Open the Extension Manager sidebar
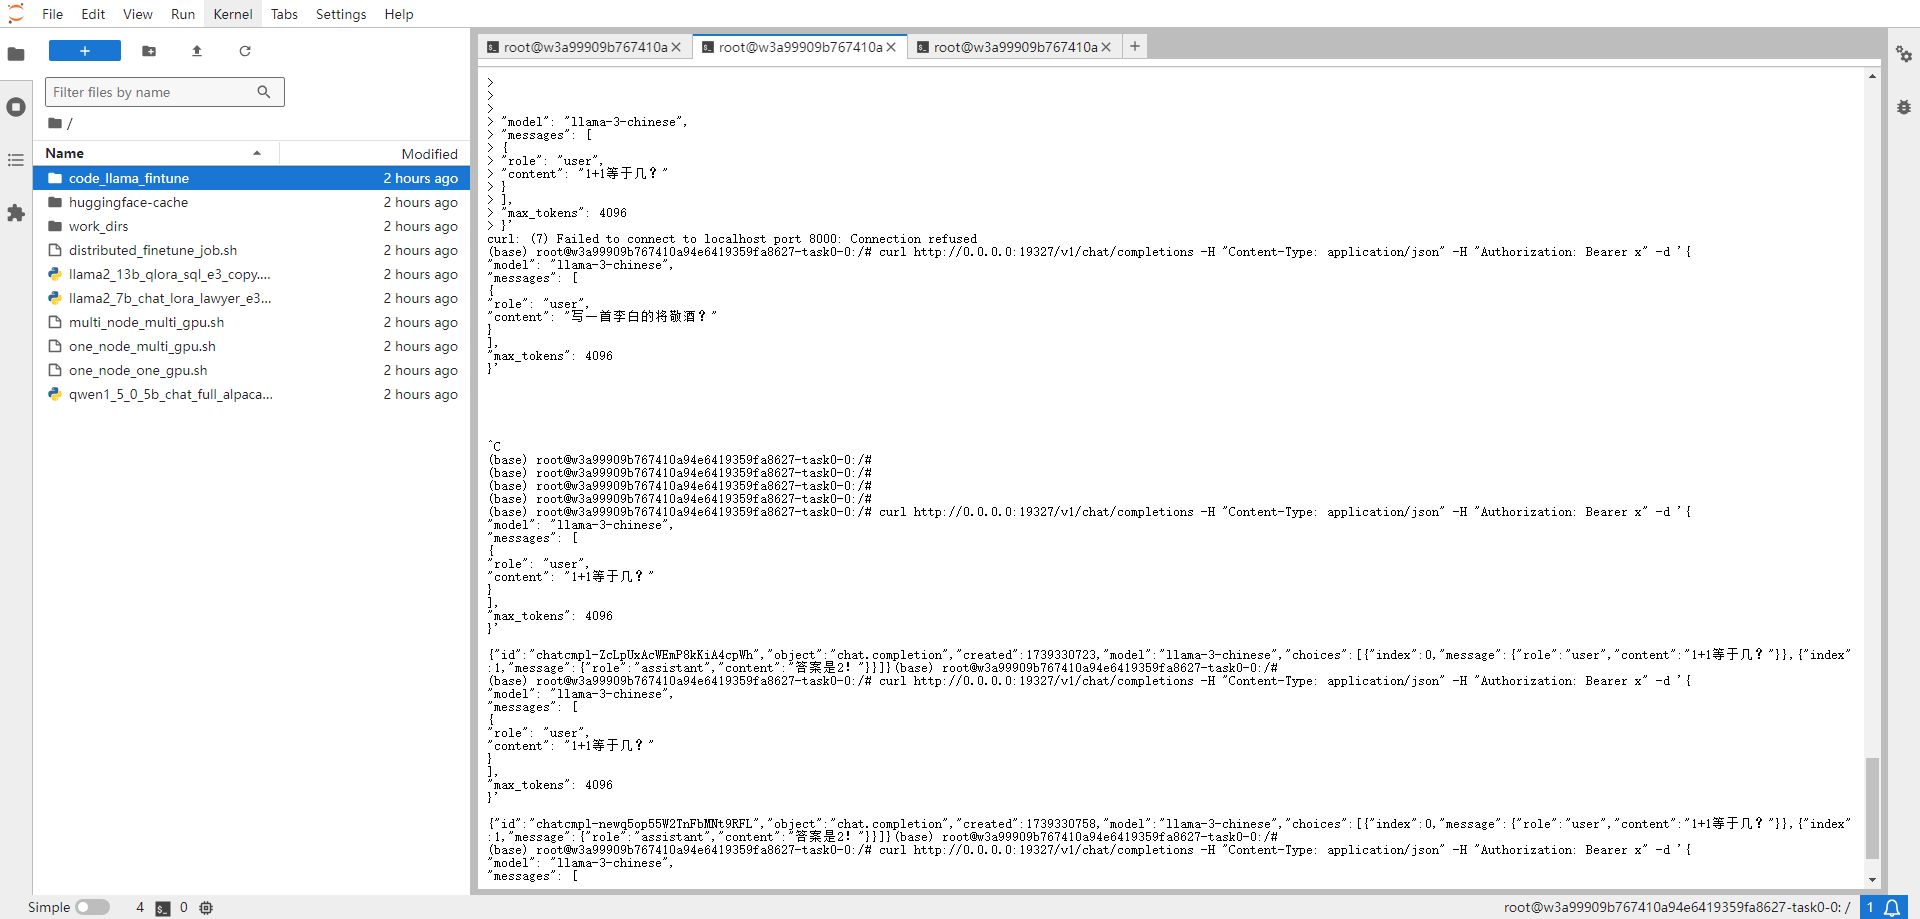 (x=16, y=213)
